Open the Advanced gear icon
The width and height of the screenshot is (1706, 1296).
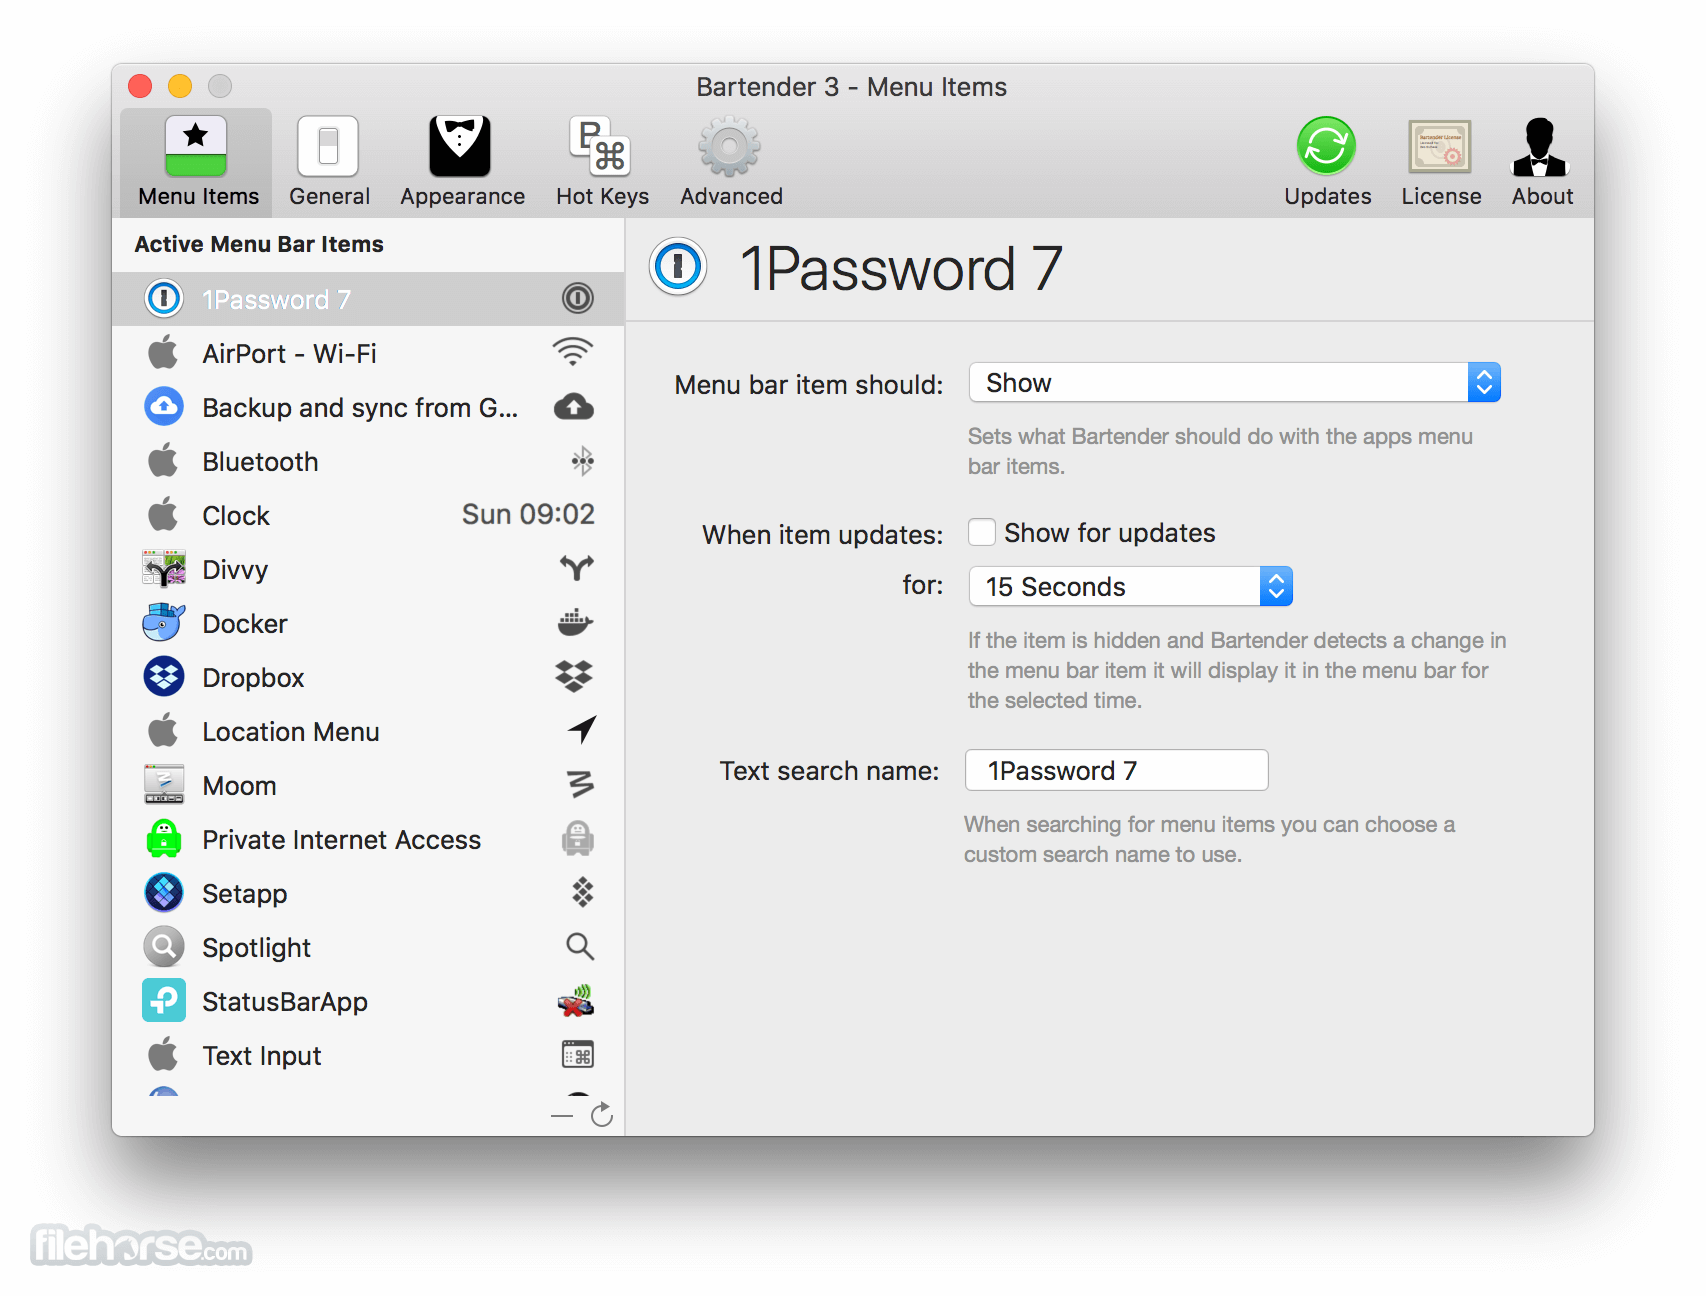(x=730, y=147)
